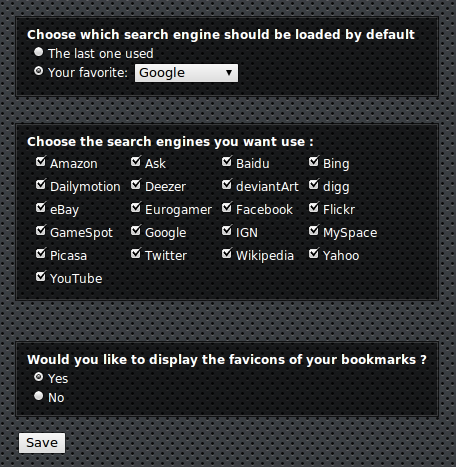
Task: Uncheck the Amazon checkbox
Action: pyautogui.click(x=41, y=162)
